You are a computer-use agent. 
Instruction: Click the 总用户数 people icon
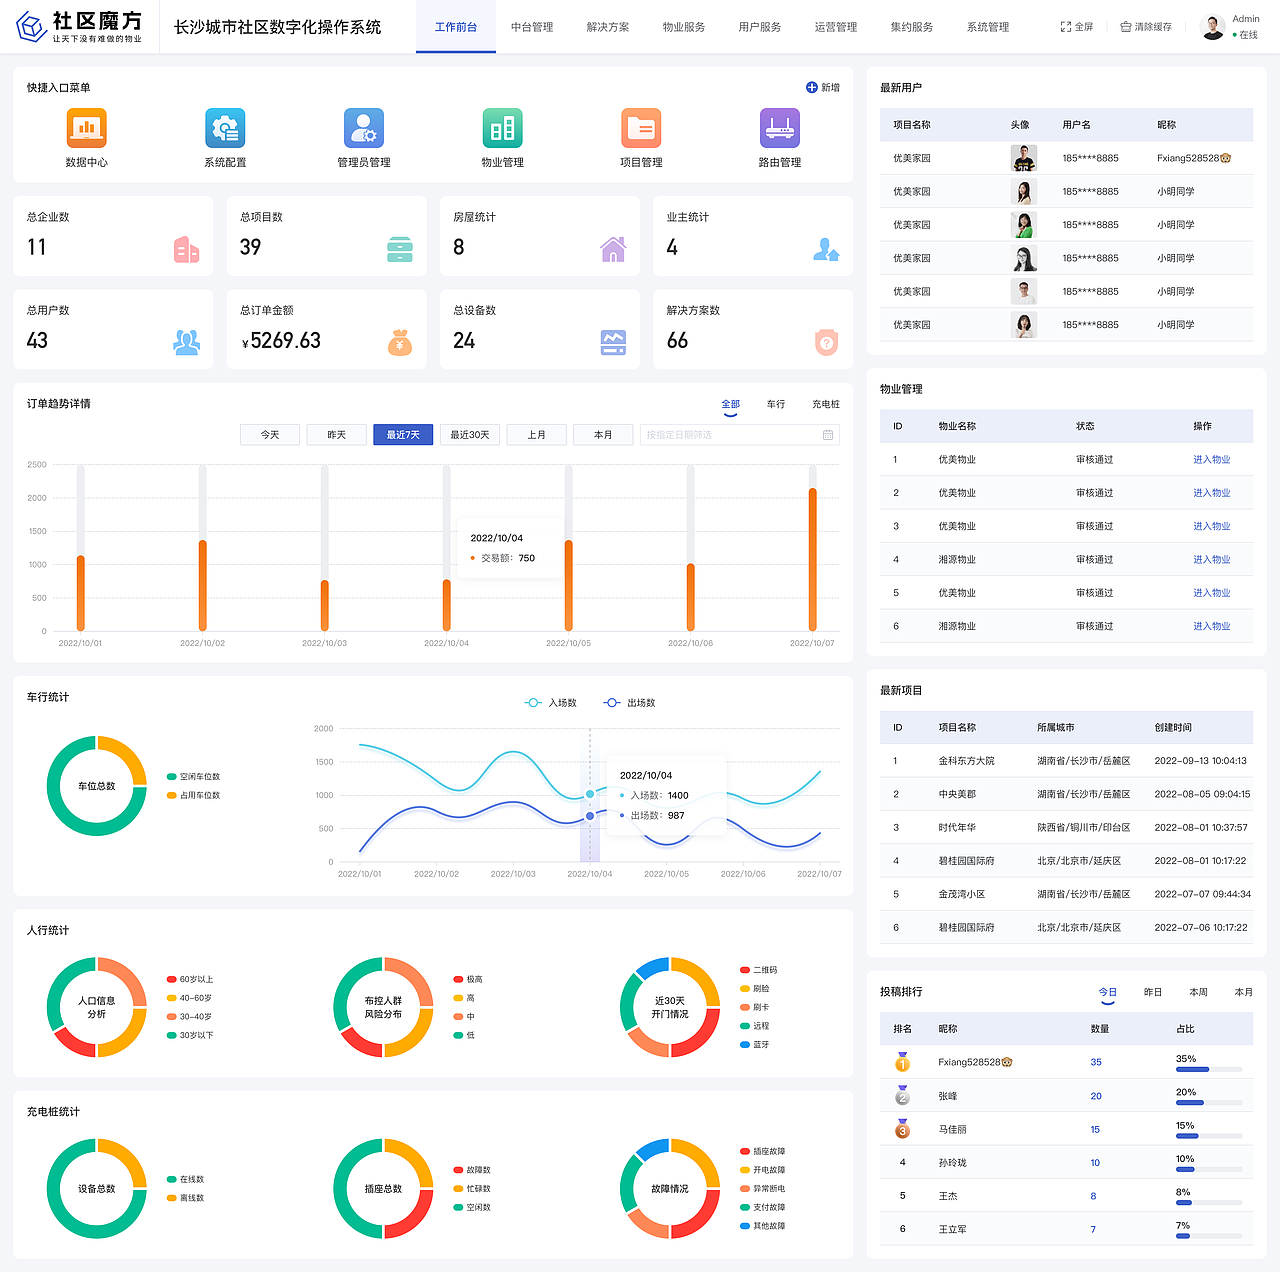[186, 342]
